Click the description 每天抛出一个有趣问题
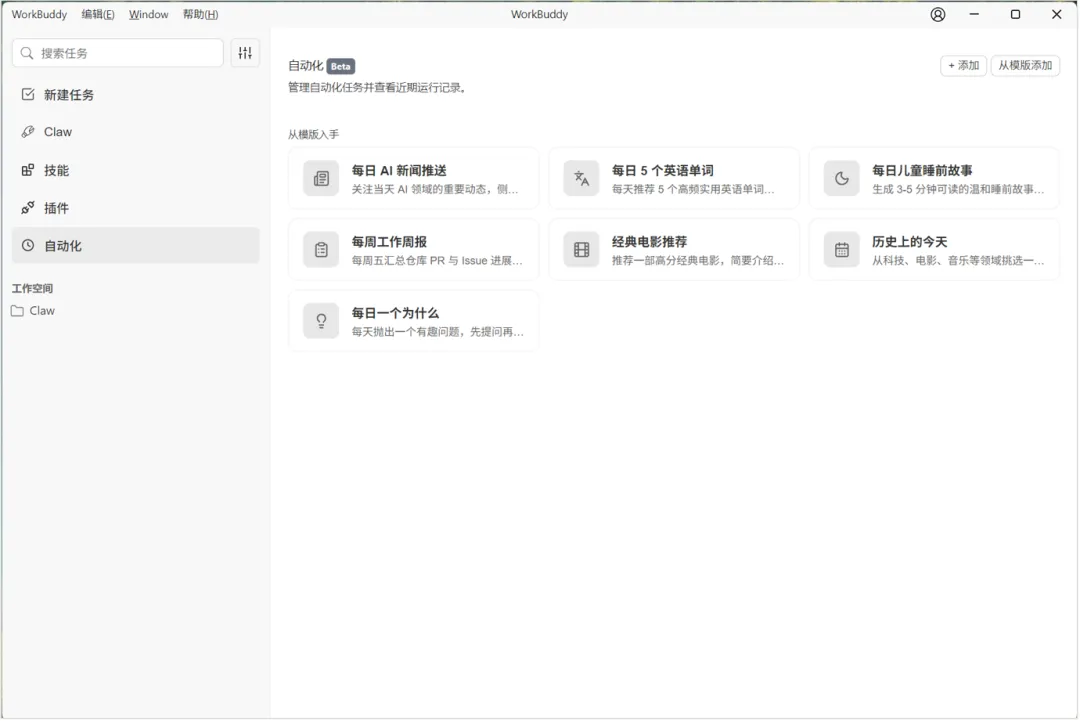Viewport: 1080px width, 721px height. click(x=437, y=332)
